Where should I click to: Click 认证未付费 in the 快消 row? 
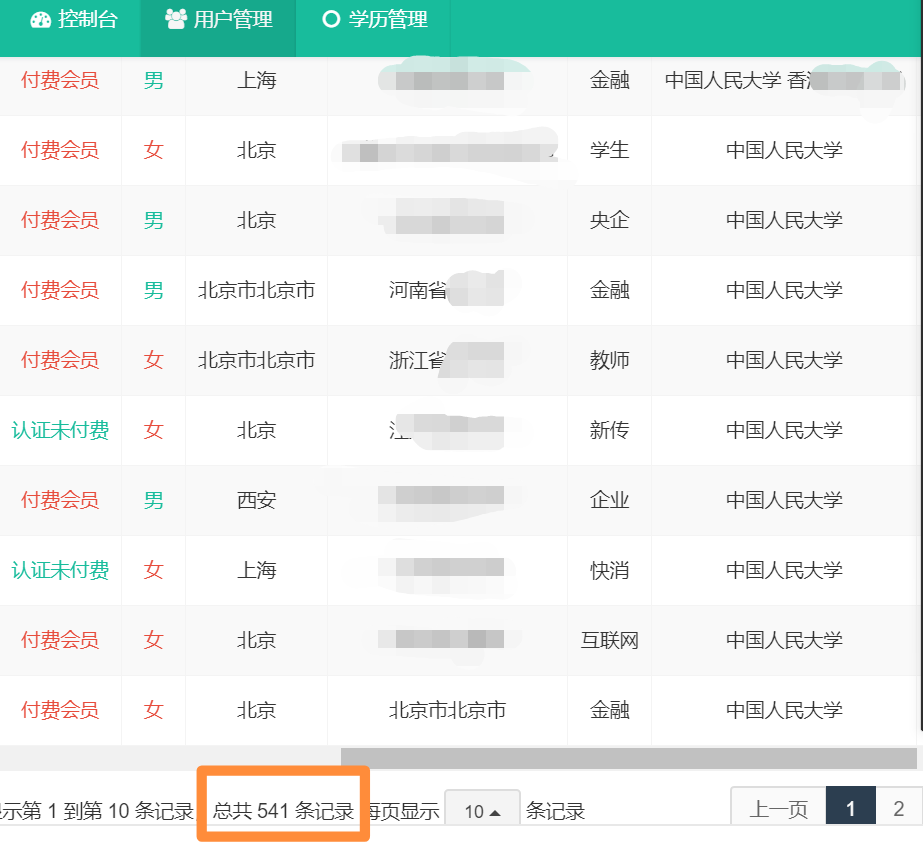(x=60, y=570)
